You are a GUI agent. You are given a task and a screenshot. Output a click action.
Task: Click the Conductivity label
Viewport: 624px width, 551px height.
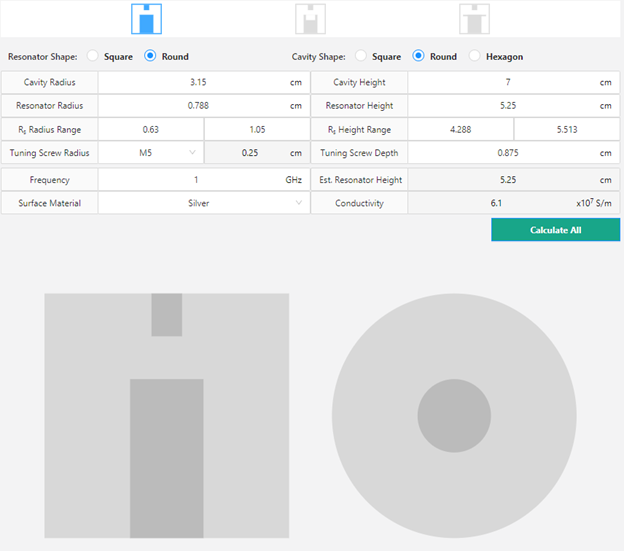359,203
